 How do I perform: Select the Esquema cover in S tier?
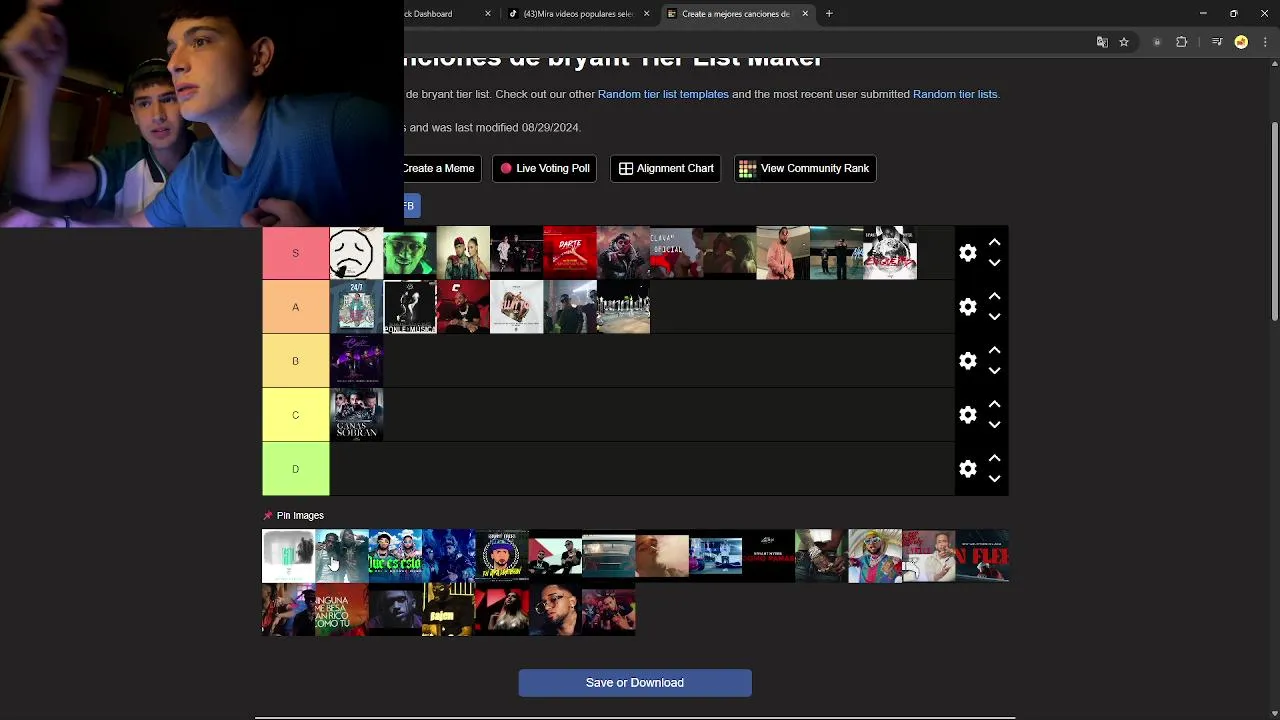(x=890, y=253)
